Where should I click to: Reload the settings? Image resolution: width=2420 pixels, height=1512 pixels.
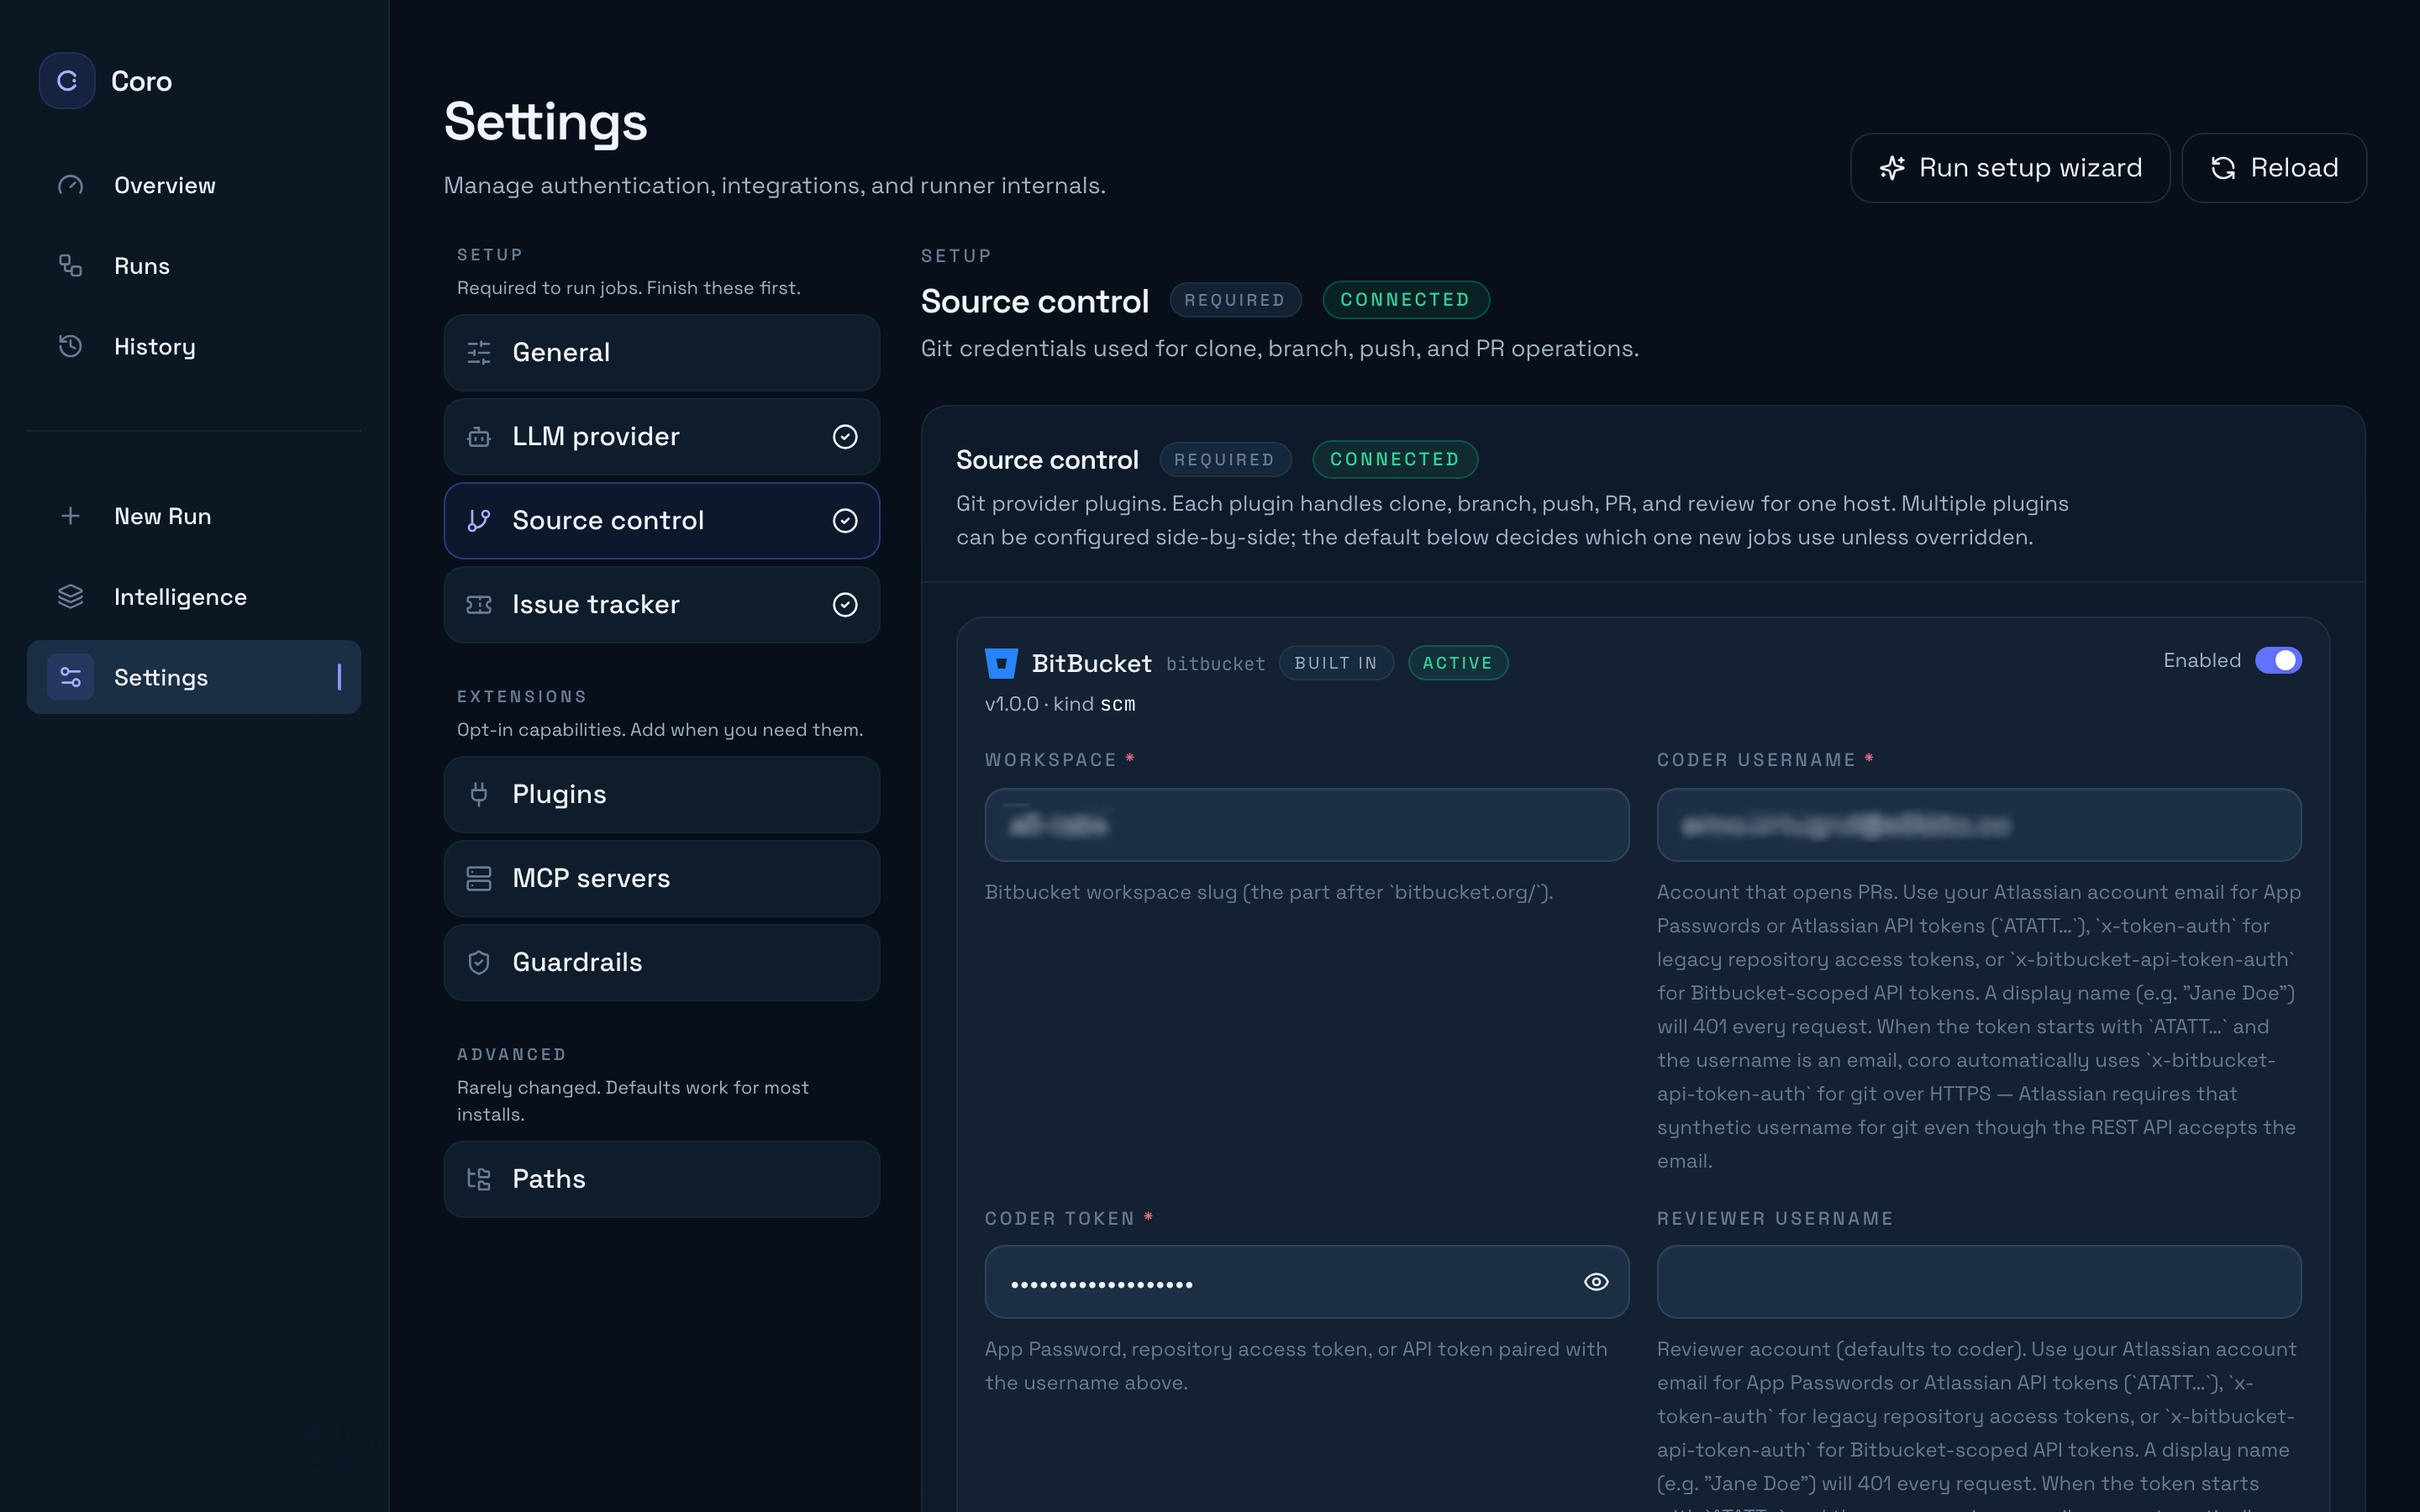pos(2274,168)
